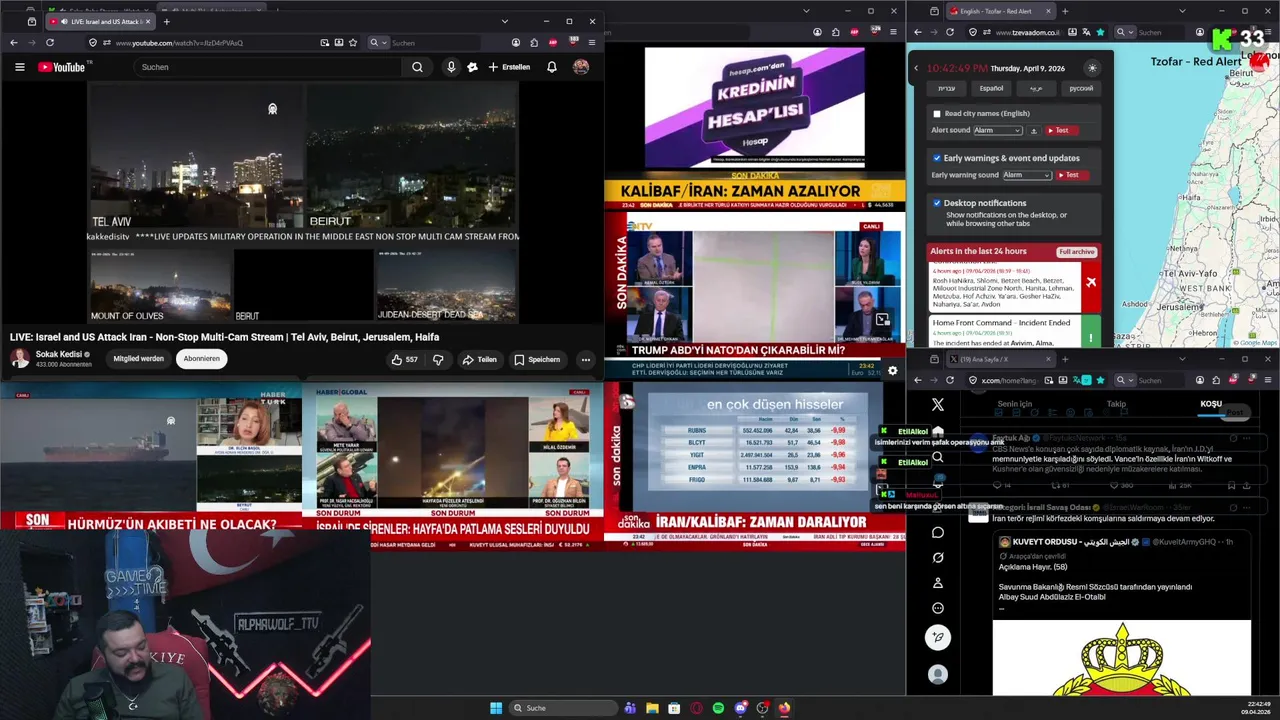Test the Early warning sound
The height and width of the screenshot is (720, 1280).
coord(1072,175)
